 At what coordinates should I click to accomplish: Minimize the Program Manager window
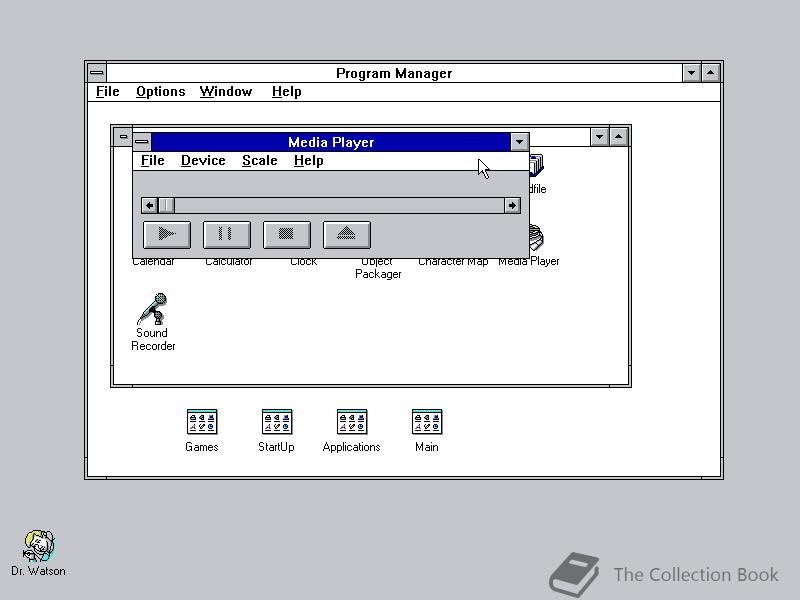(691, 72)
